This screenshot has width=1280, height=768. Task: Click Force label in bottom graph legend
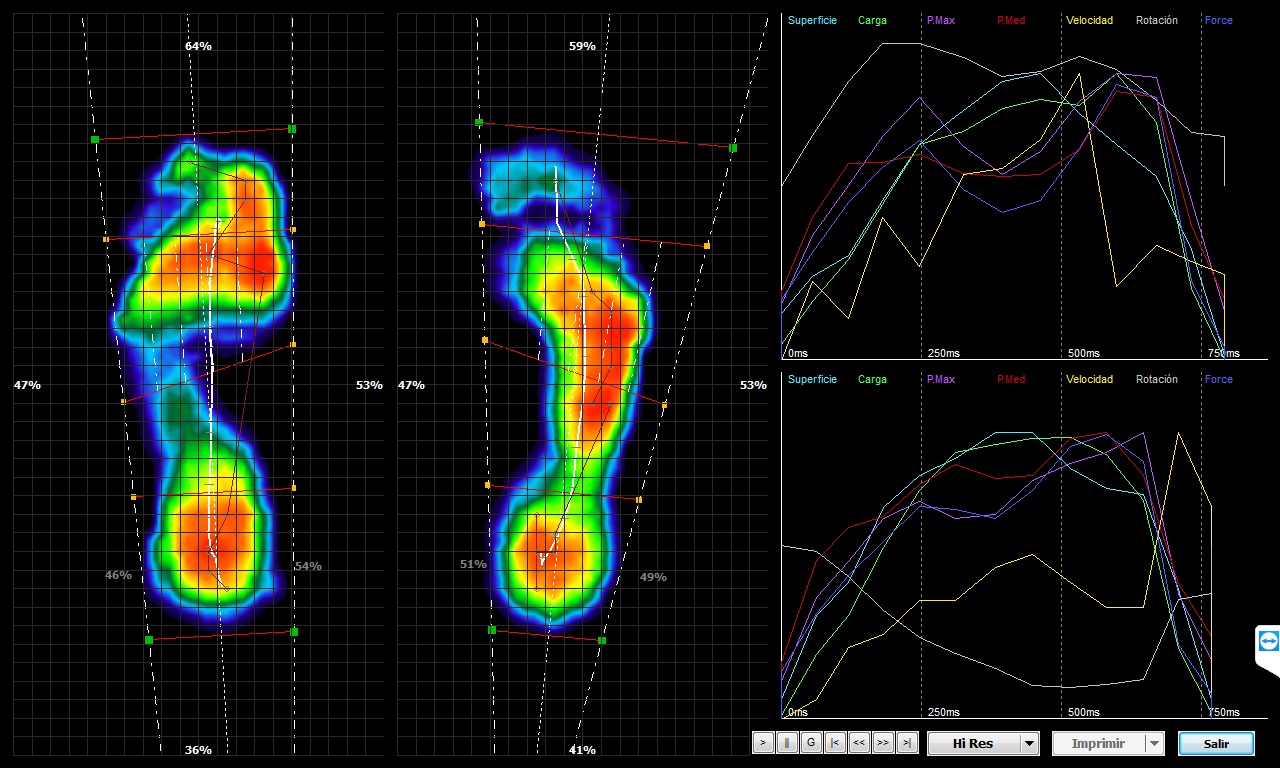pos(1218,380)
